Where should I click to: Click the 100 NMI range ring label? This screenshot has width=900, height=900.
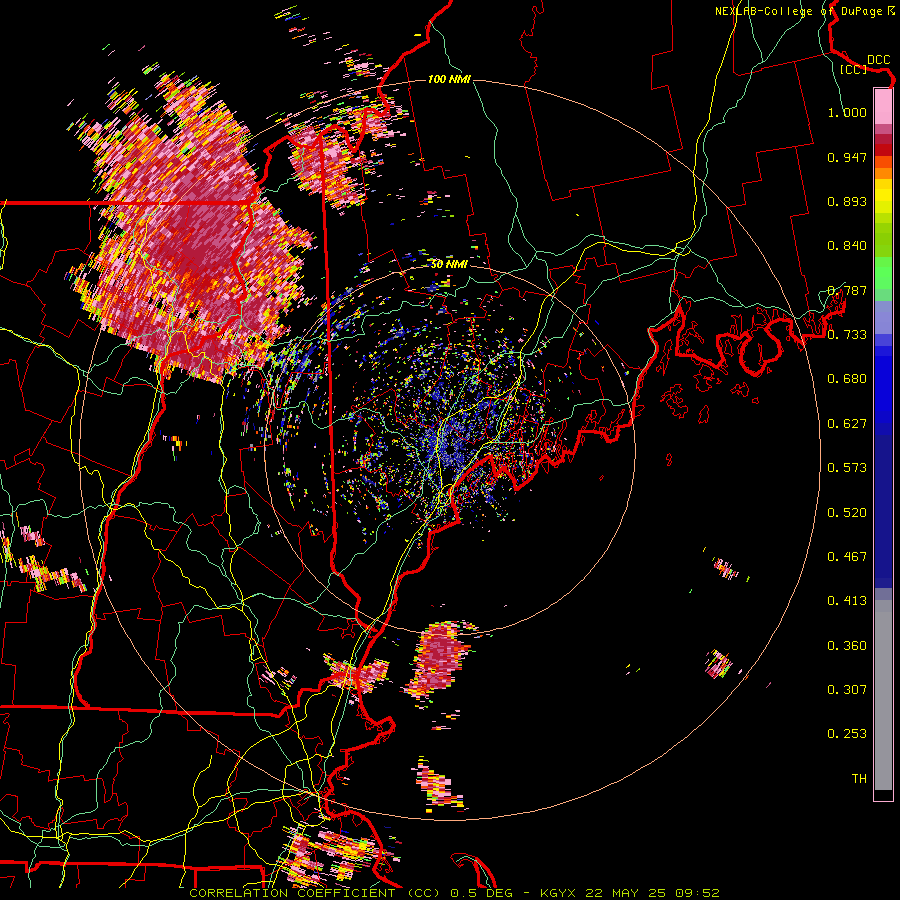click(x=449, y=79)
